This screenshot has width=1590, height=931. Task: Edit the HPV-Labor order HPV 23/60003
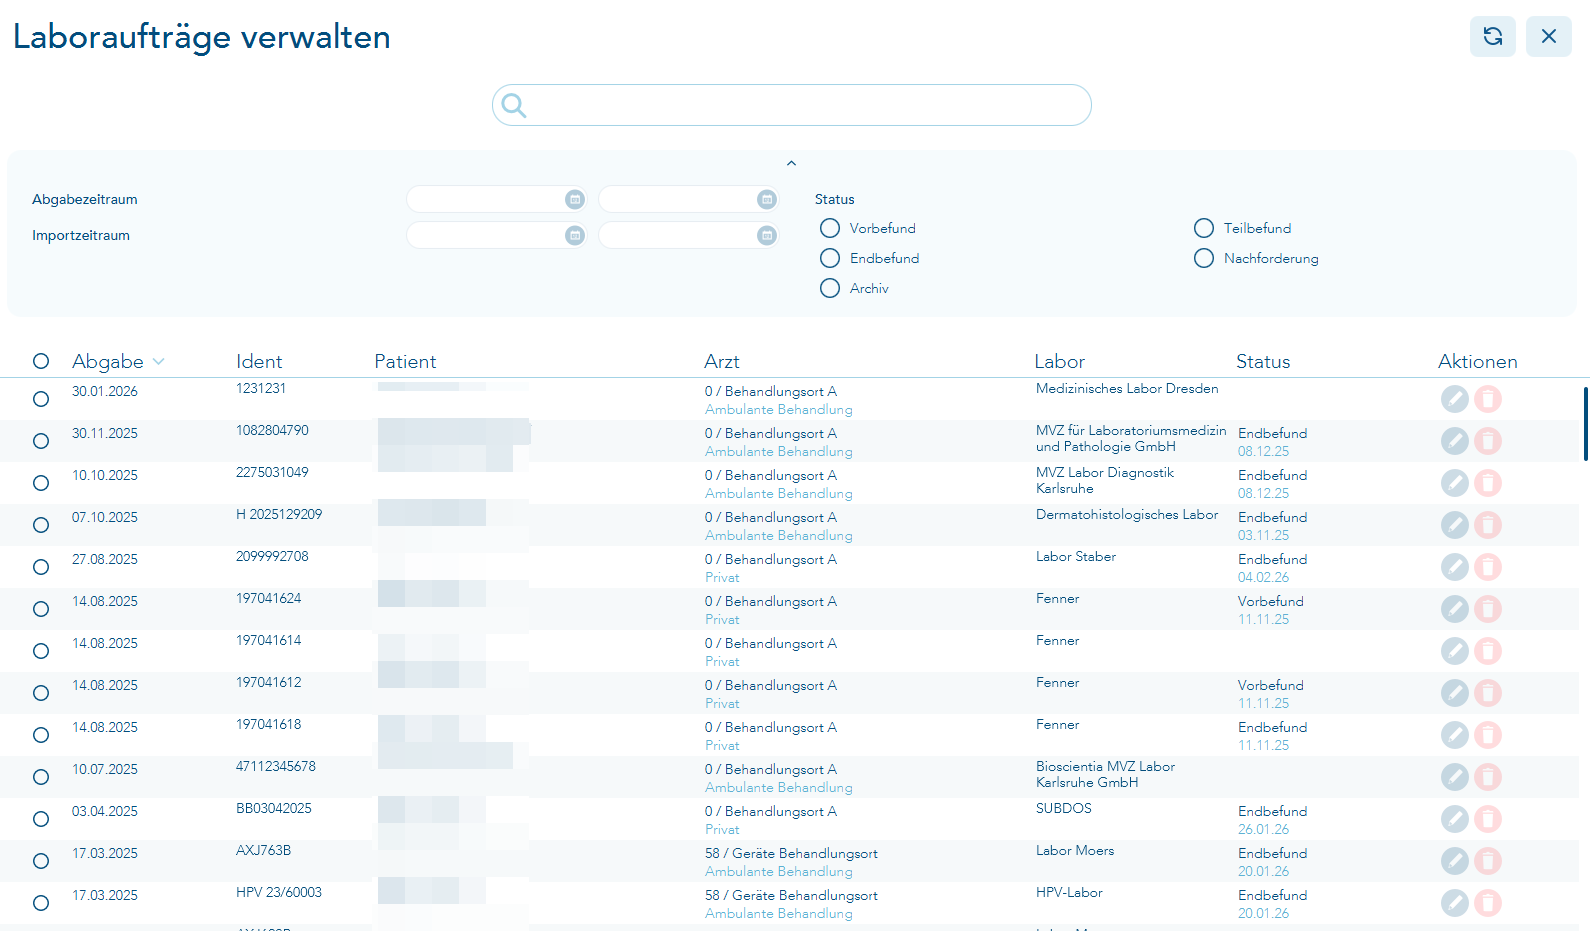(1454, 903)
